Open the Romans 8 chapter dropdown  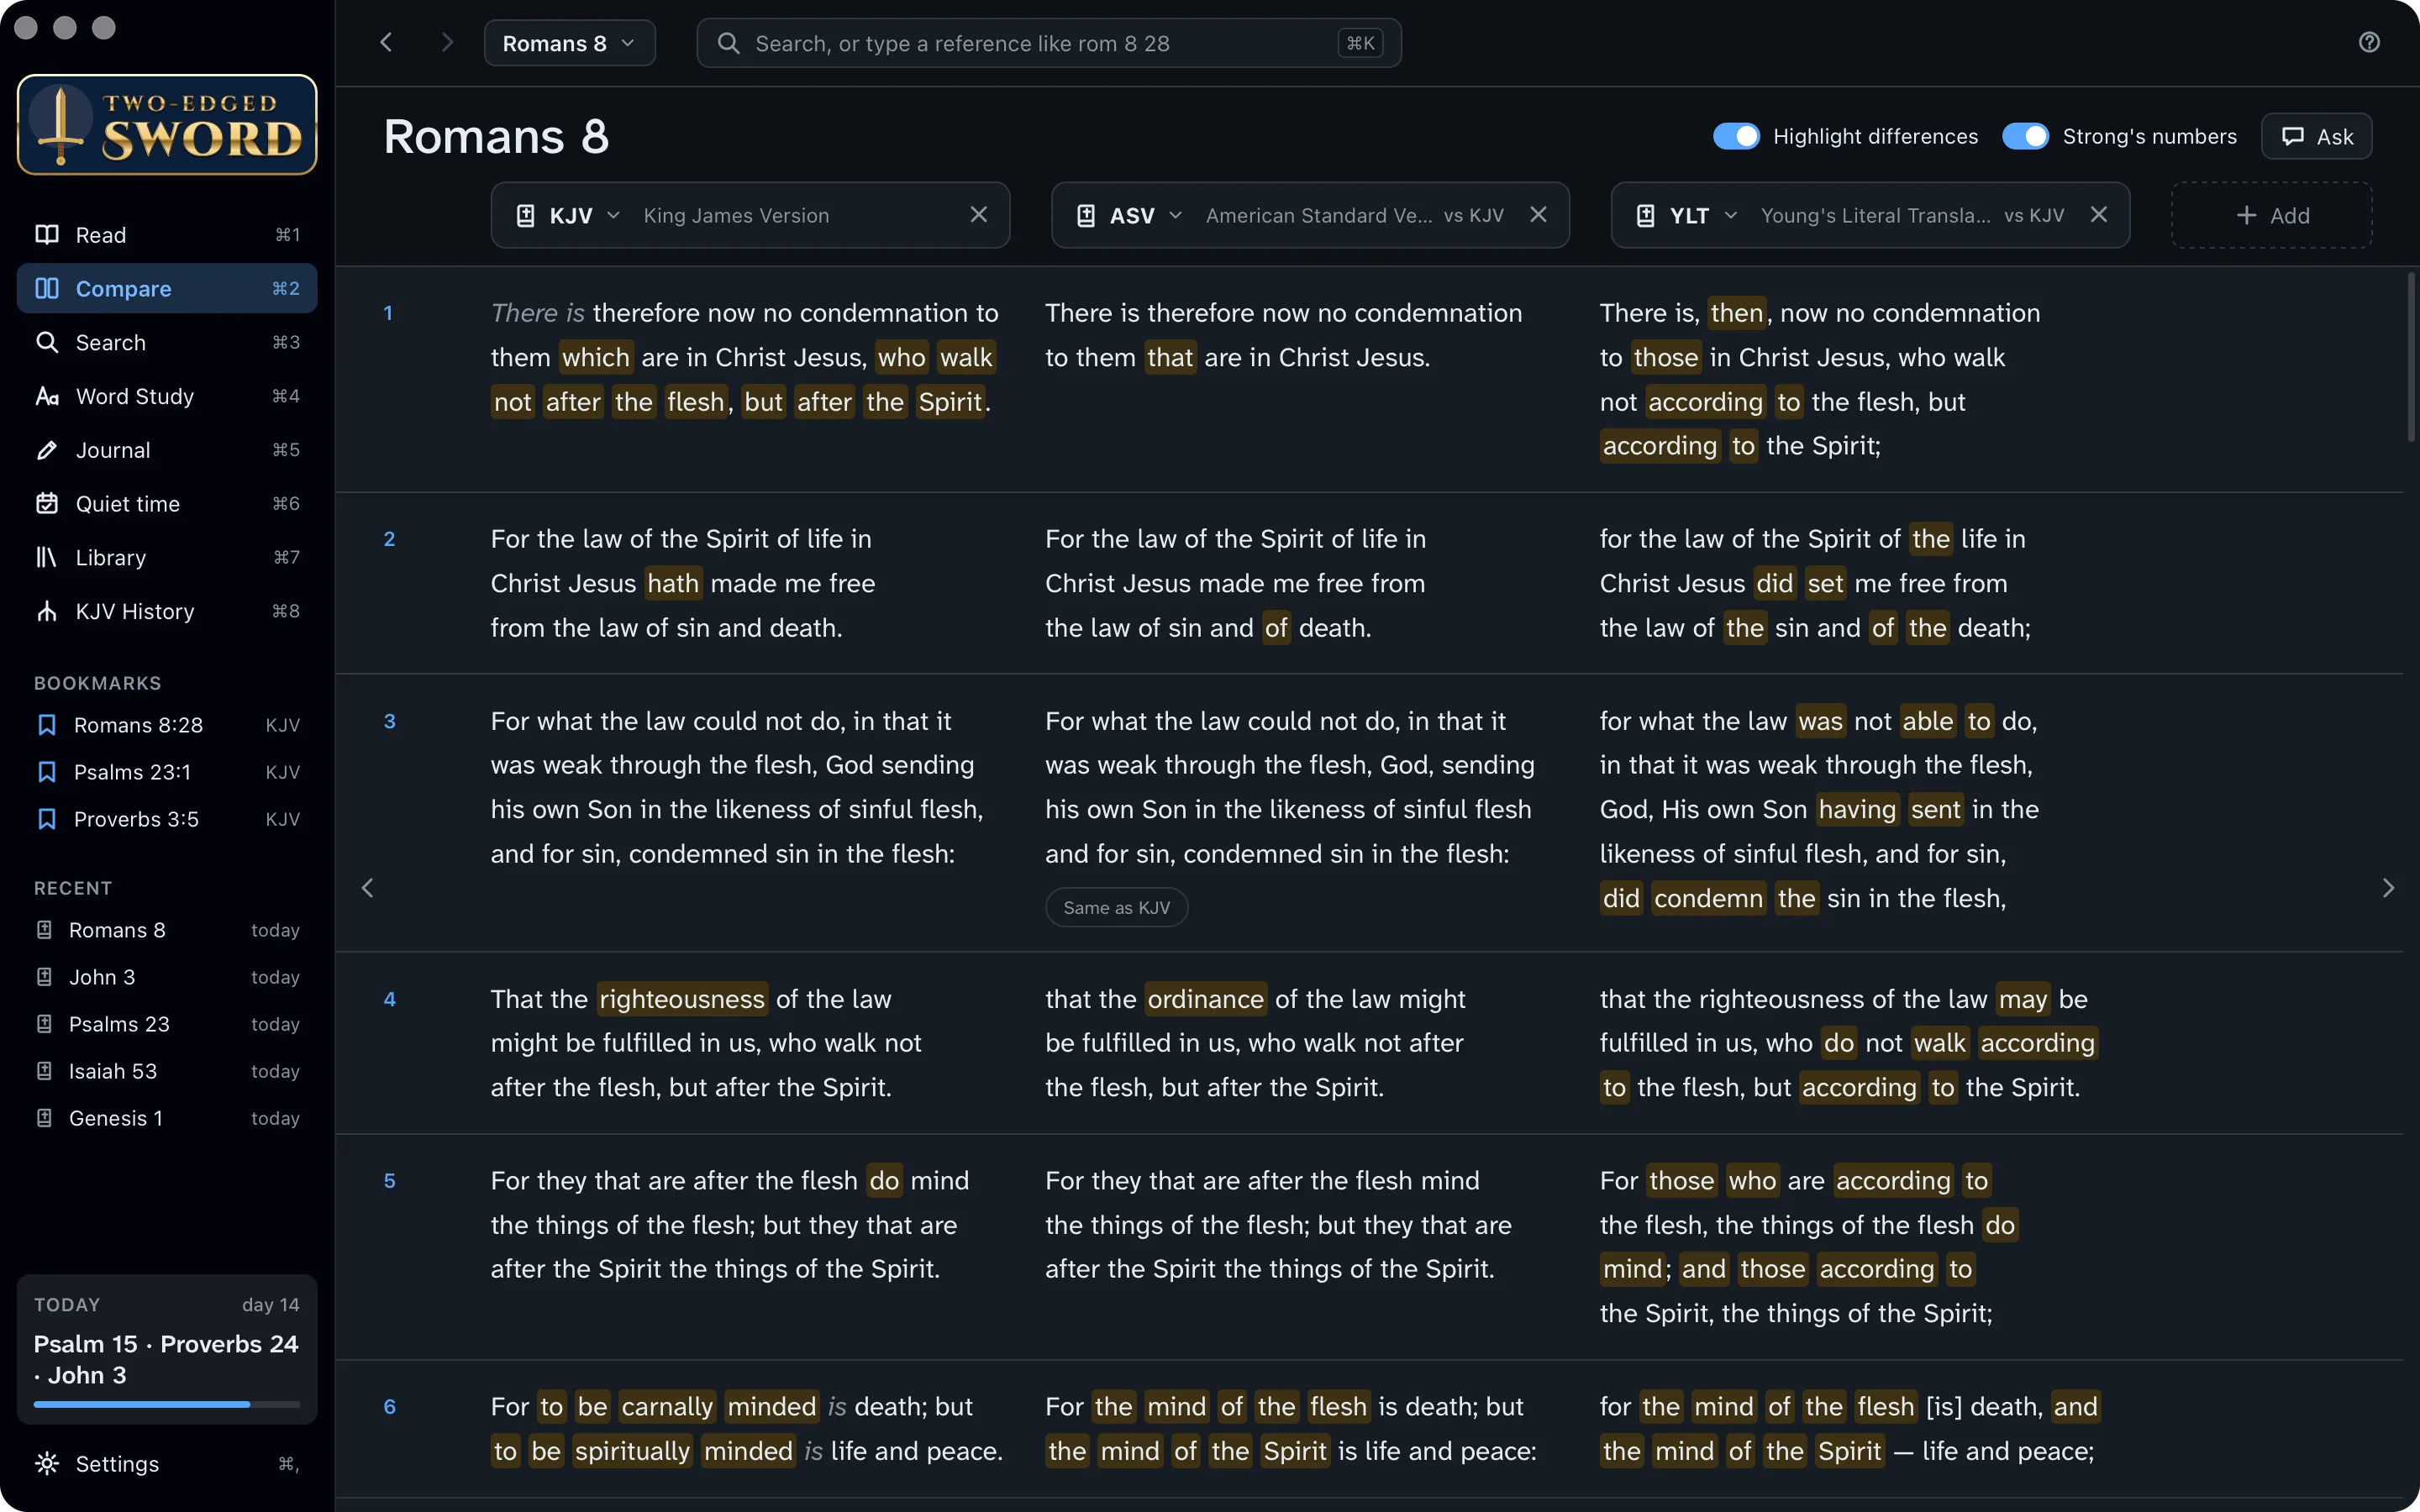click(569, 43)
